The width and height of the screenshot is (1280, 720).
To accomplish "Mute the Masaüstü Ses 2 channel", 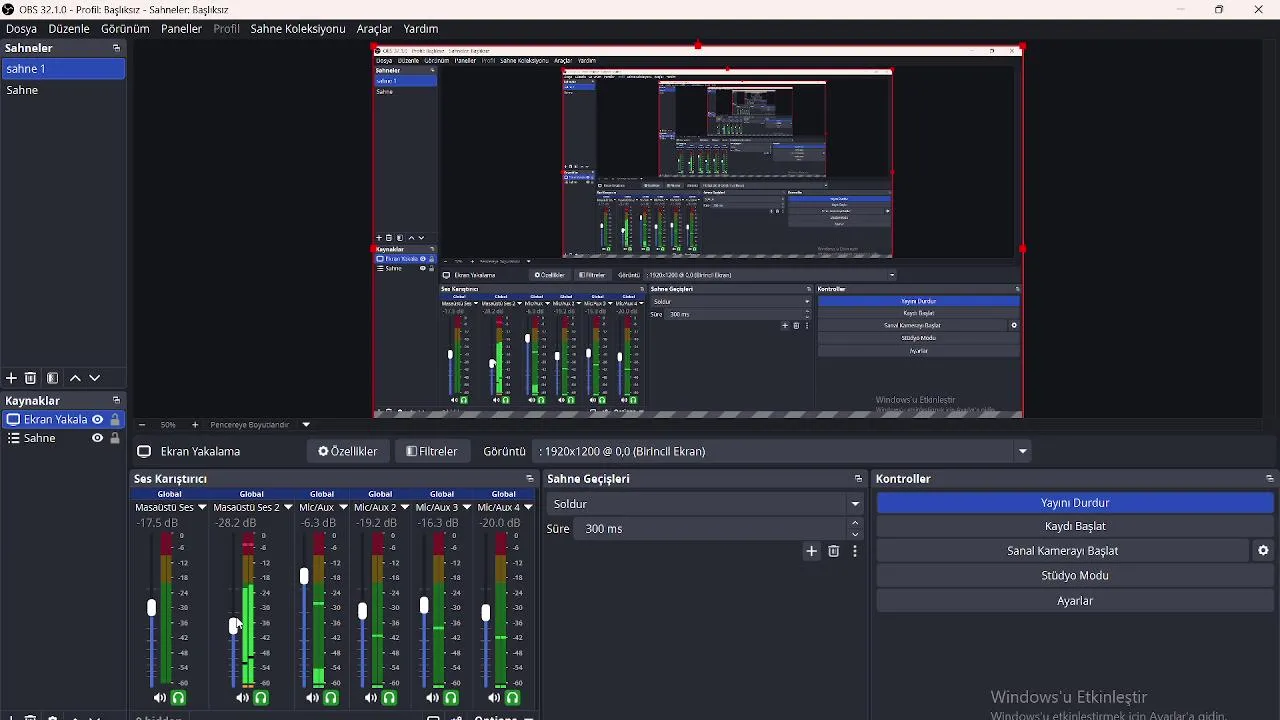I will 243,698.
